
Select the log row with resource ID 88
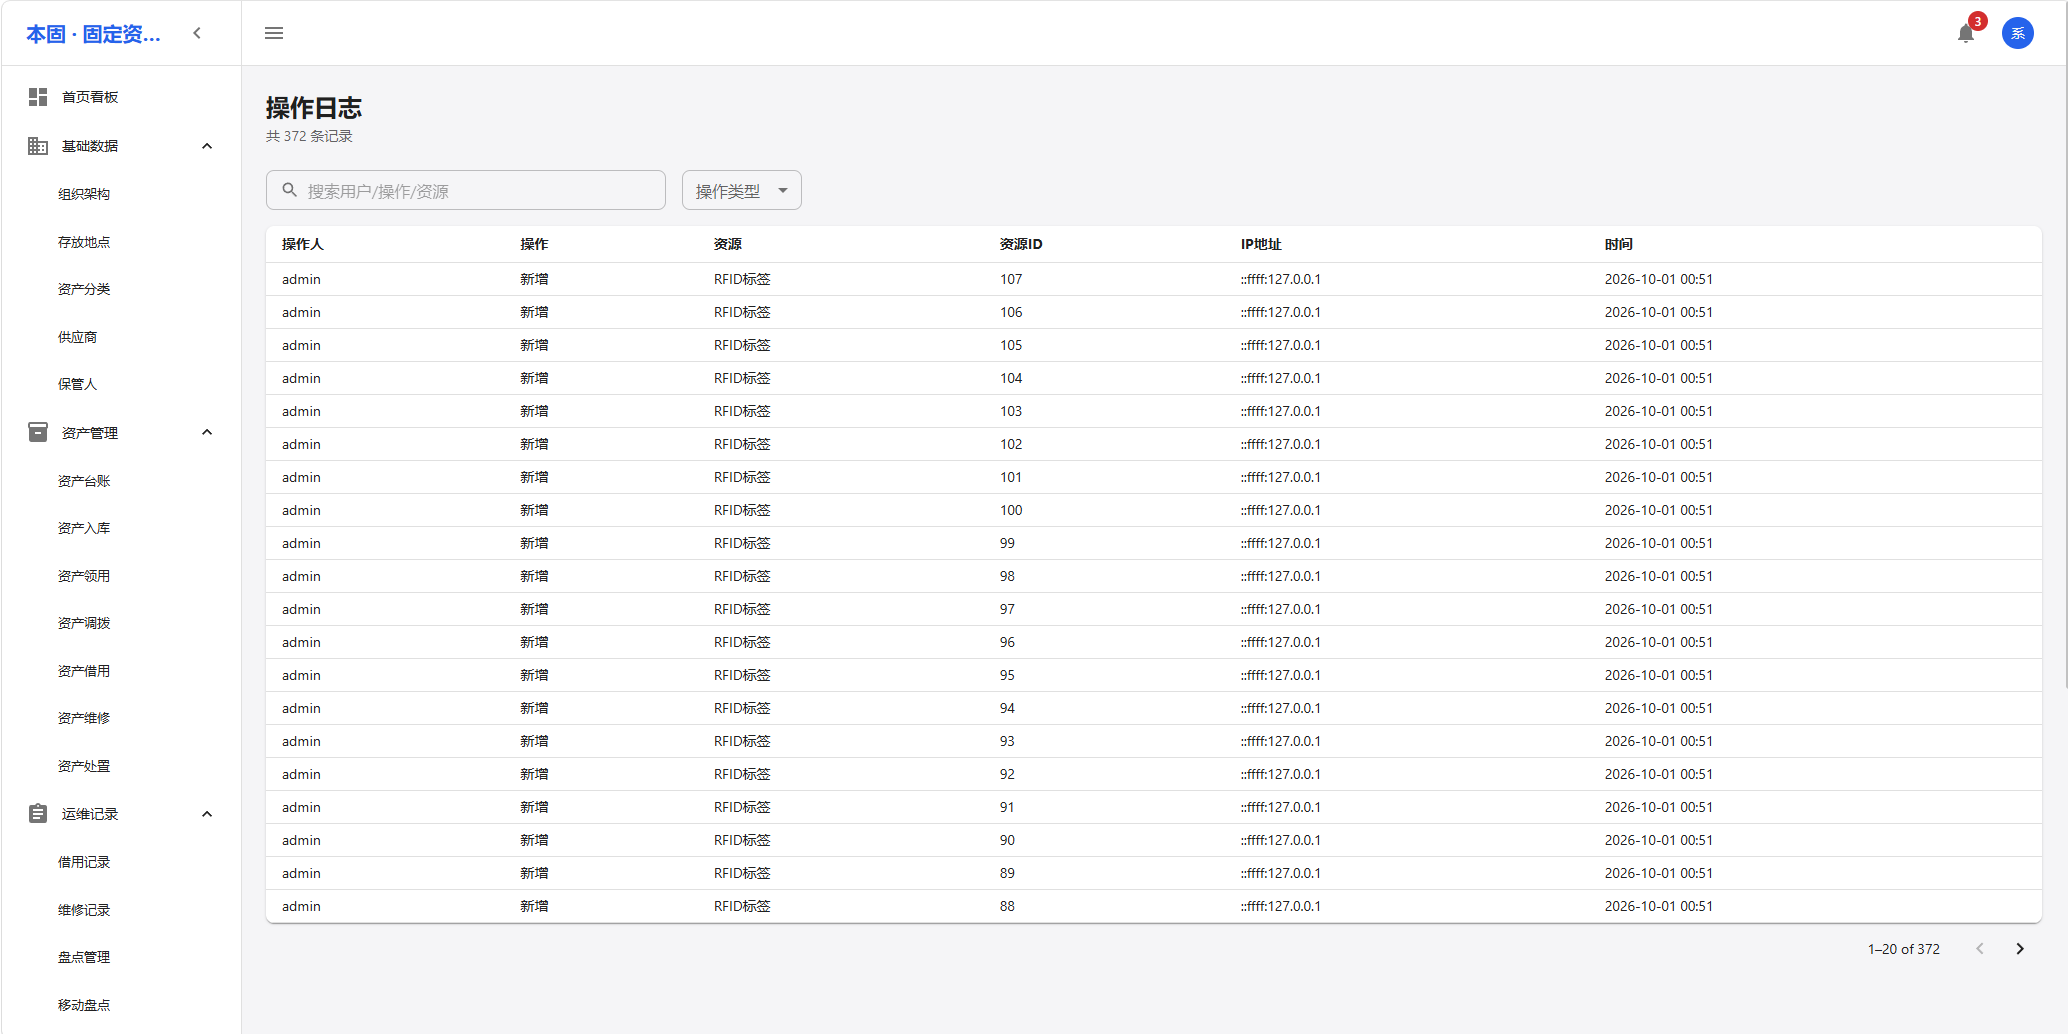point(1154,906)
